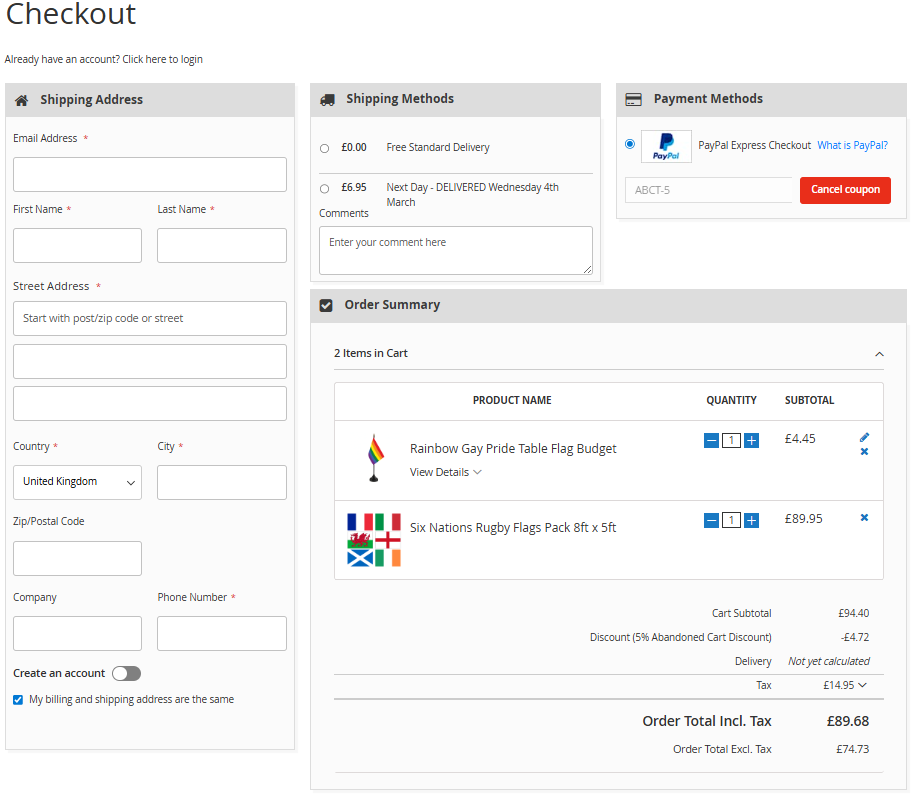
Task: Toggle the Create an account switch
Action: [126, 673]
